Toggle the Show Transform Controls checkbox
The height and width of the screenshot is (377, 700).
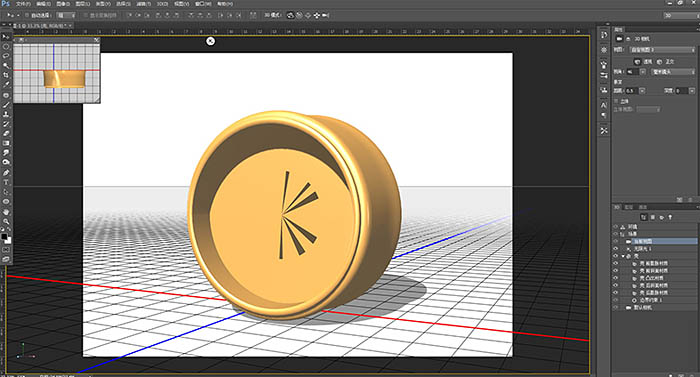coord(85,15)
